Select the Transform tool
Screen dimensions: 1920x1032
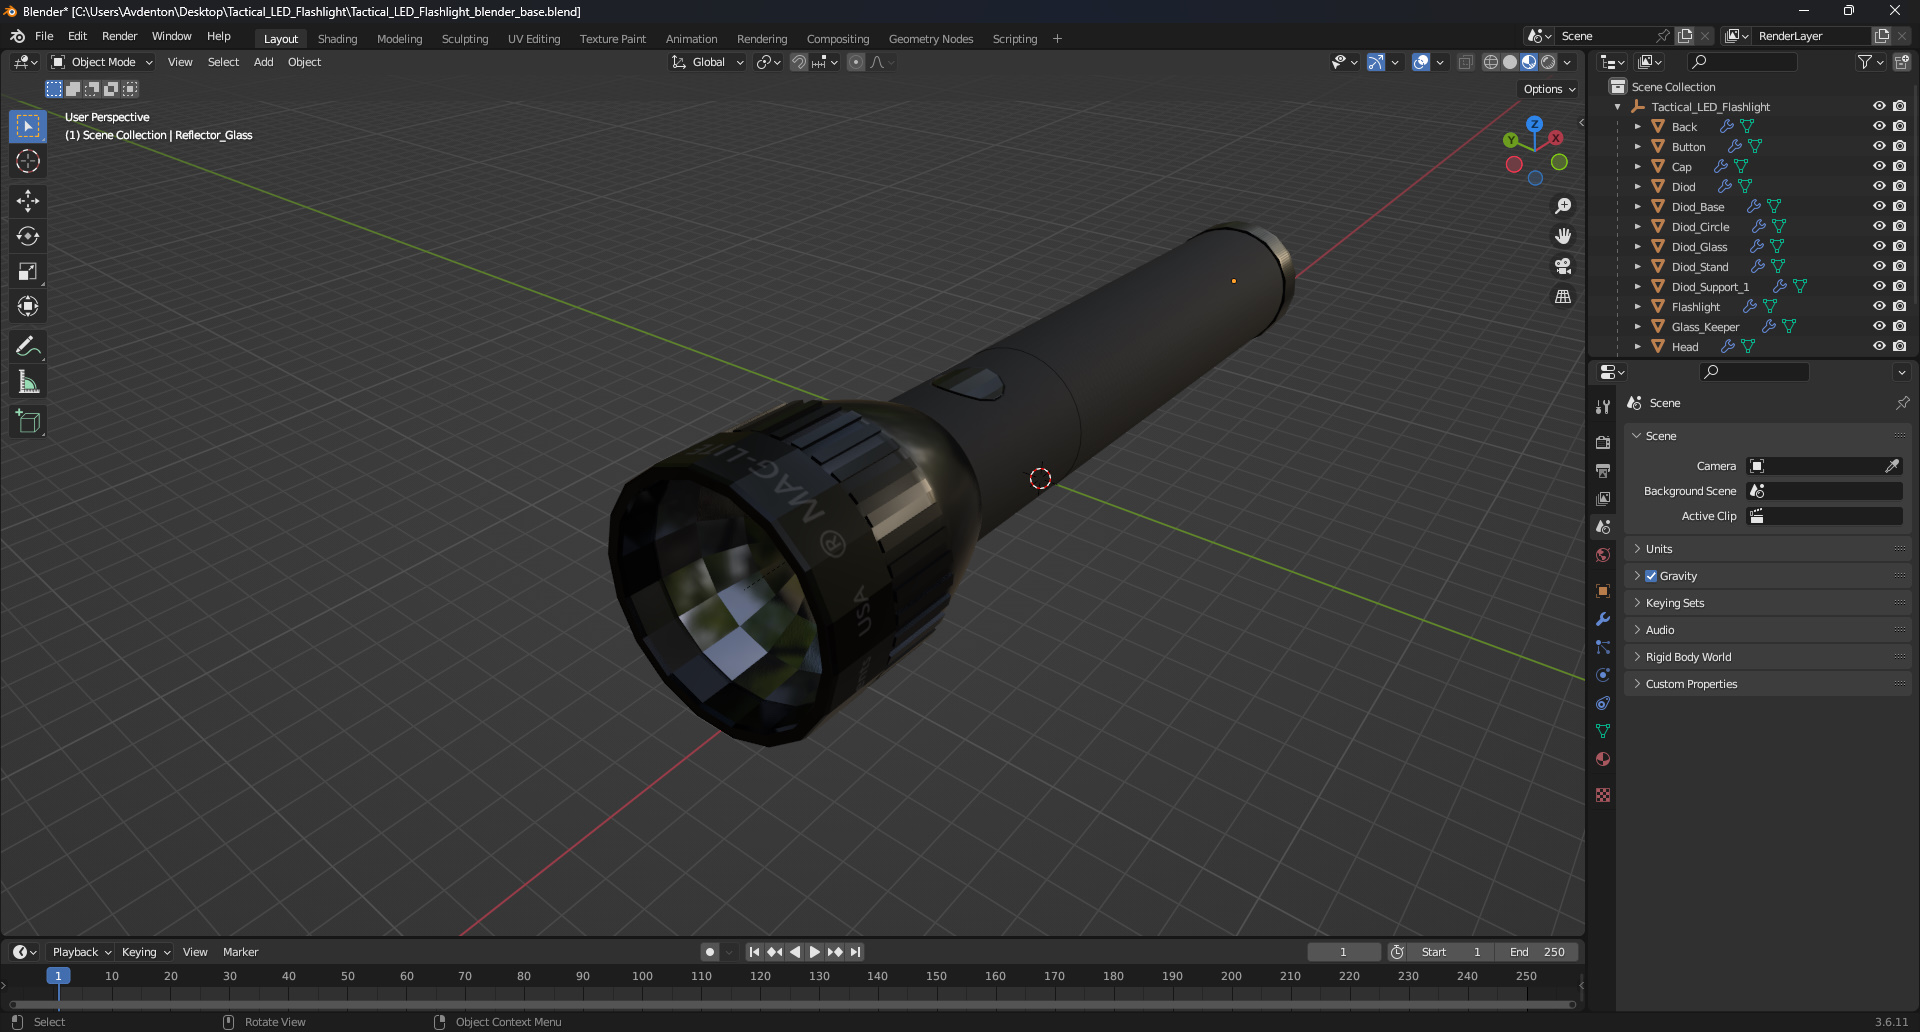(x=28, y=306)
